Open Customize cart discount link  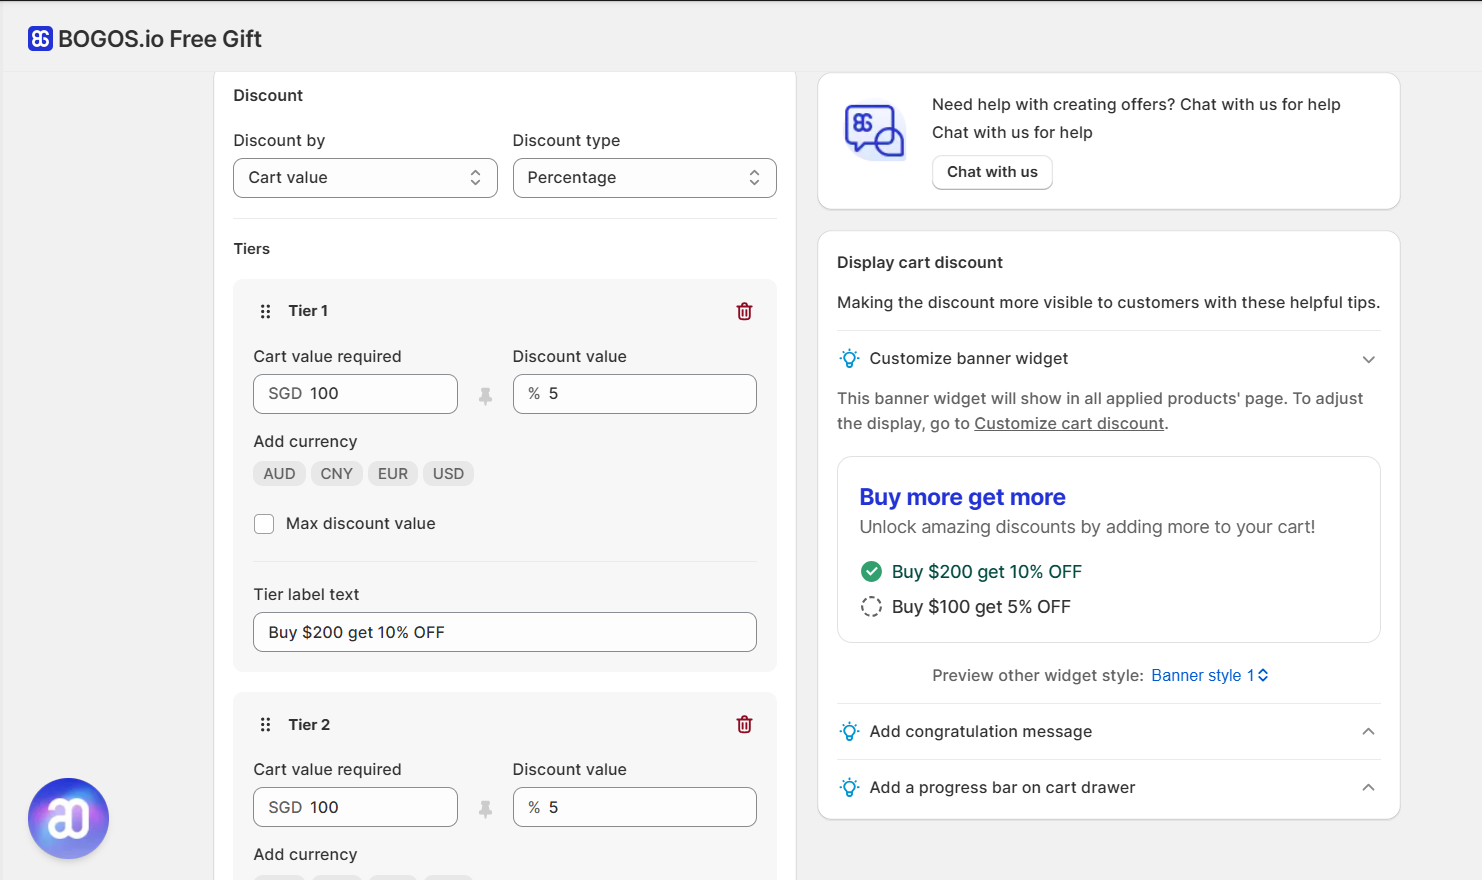click(1069, 424)
